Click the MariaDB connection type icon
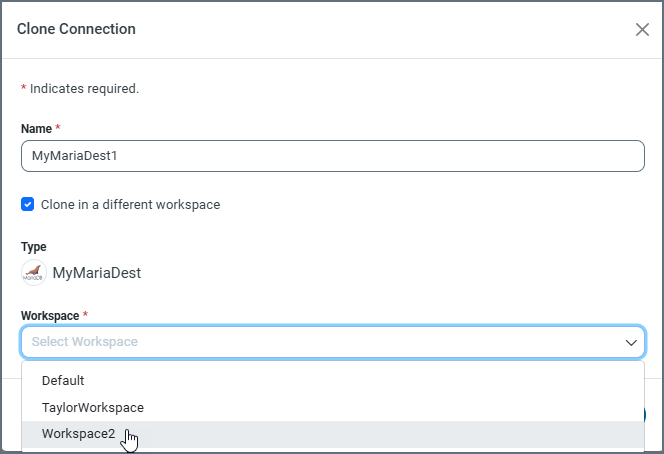664x454 pixels. click(34, 273)
